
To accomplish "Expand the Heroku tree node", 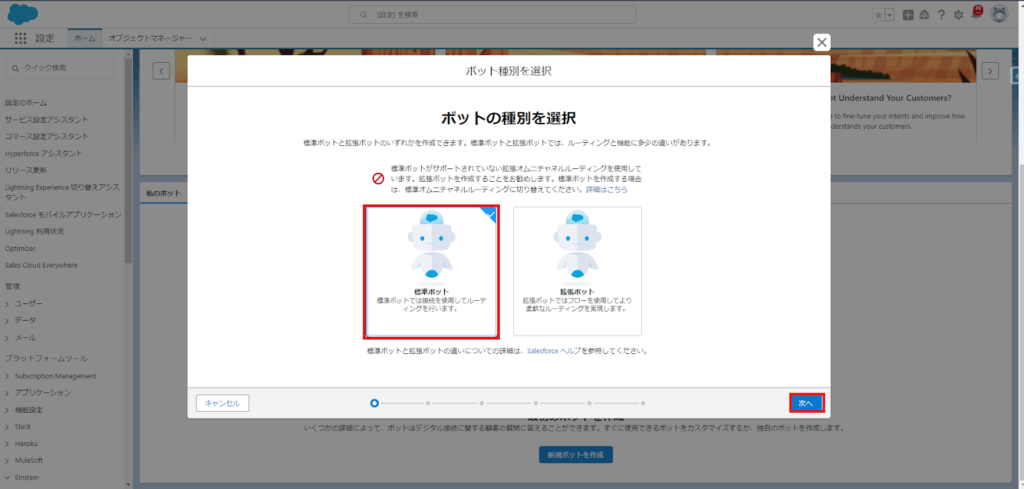I will pyautogui.click(x=7, y=443).
